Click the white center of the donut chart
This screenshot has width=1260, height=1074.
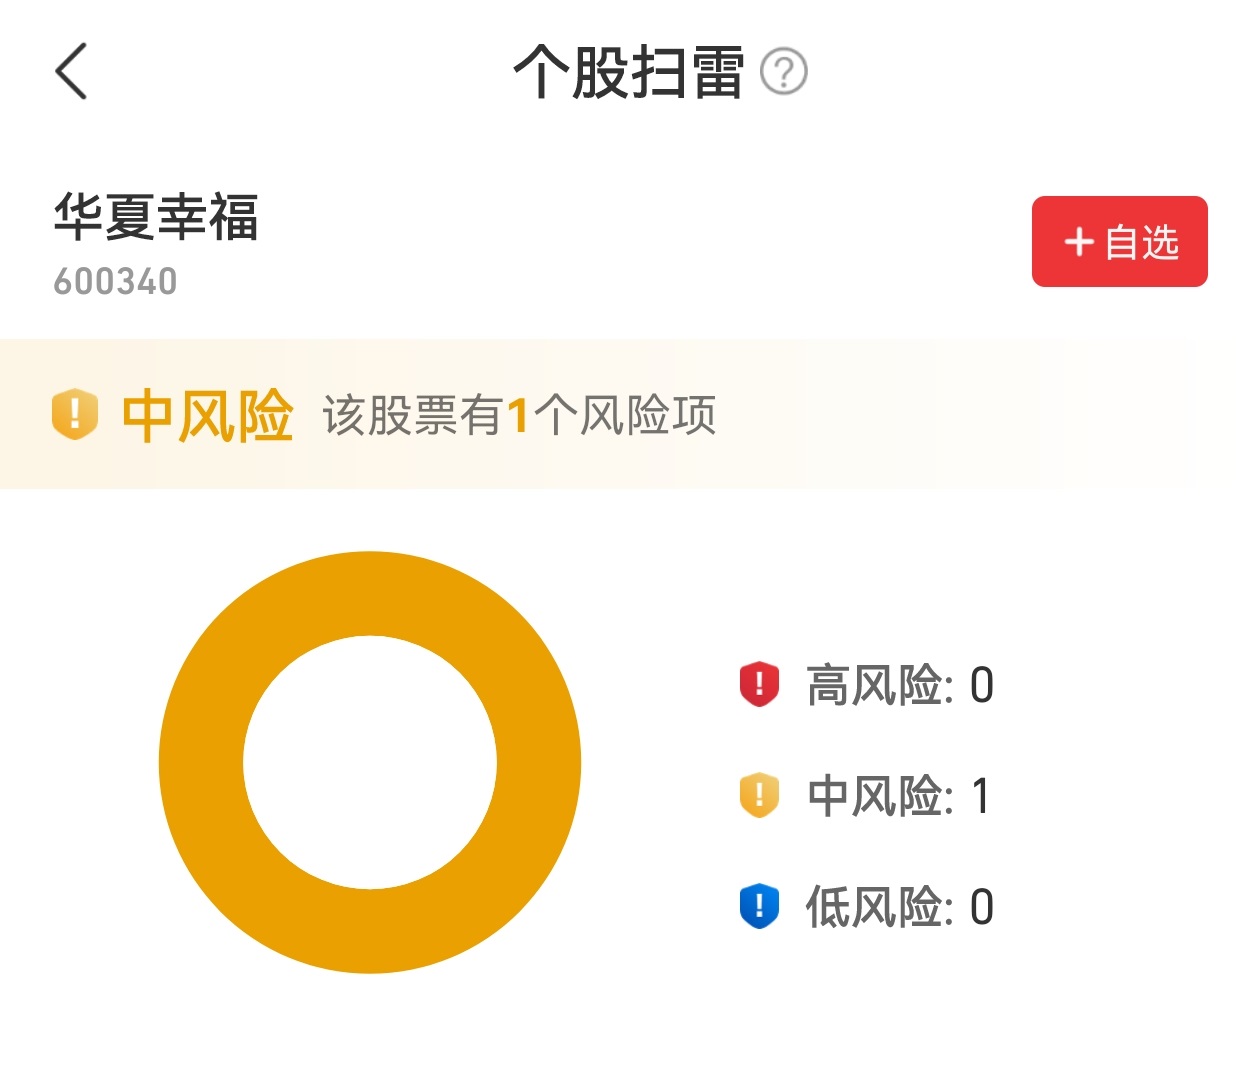(370, 762)
